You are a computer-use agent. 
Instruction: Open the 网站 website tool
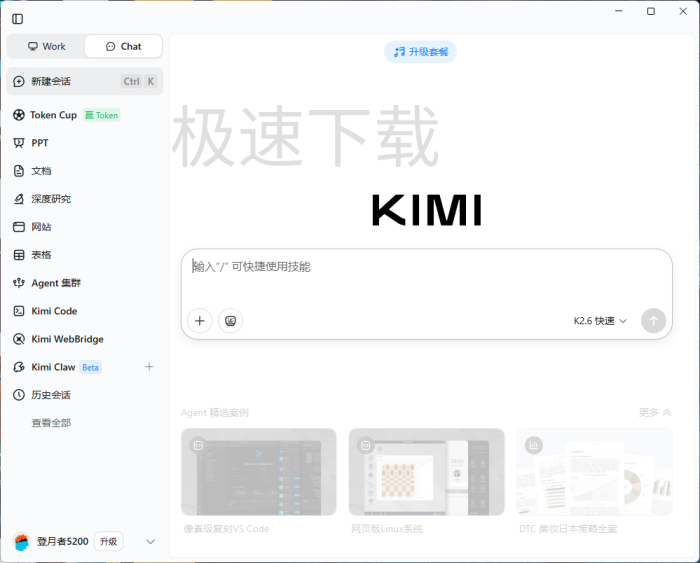pyautogui.click(x=85, y=227)
